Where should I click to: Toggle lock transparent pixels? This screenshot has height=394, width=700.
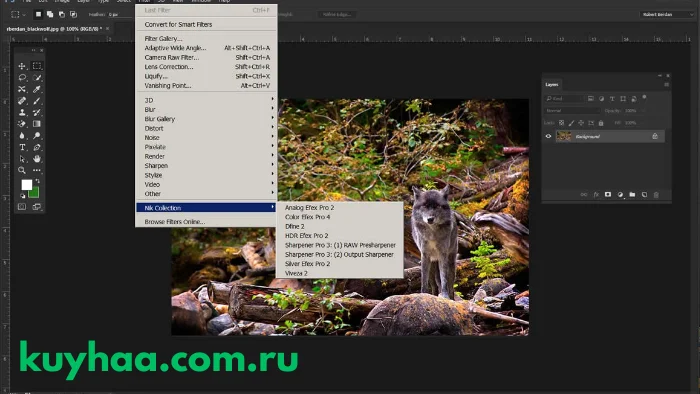(x=562, y=123)
